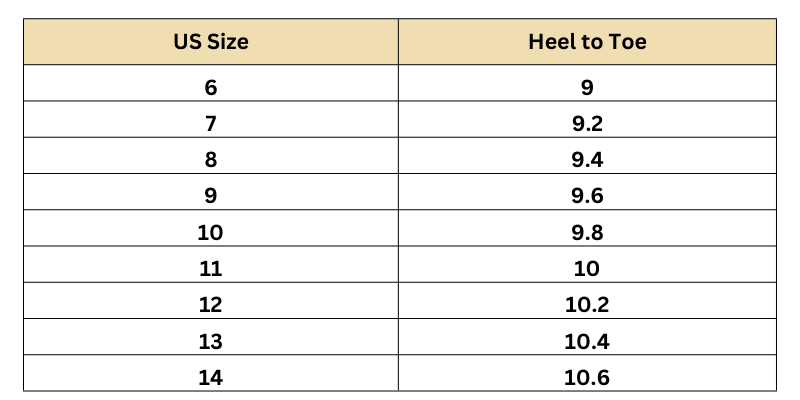This screenshot has width=800, height=400.
Task: Select US Size cell showing 11
Action: (210, 269)
